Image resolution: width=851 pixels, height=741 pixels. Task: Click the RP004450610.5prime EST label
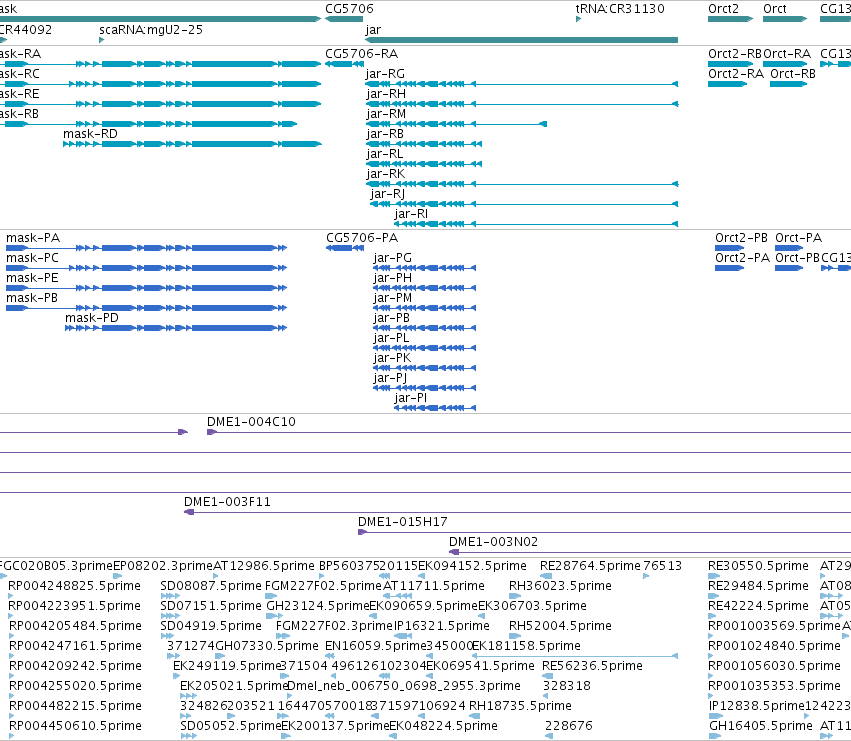click(x=75, y=726)
